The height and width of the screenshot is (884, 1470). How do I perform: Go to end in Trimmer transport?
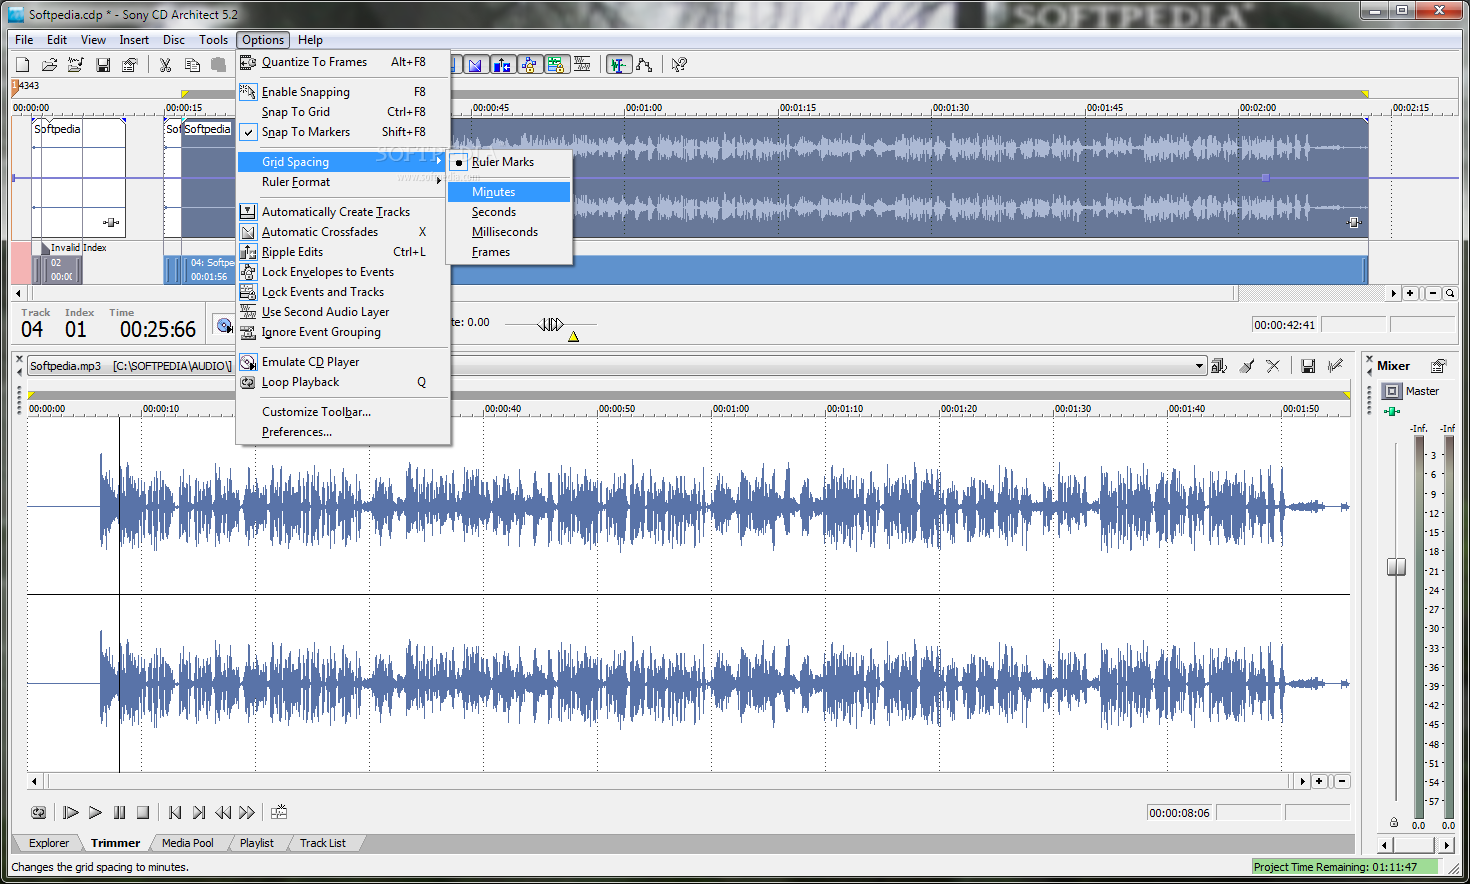[199, 812]
